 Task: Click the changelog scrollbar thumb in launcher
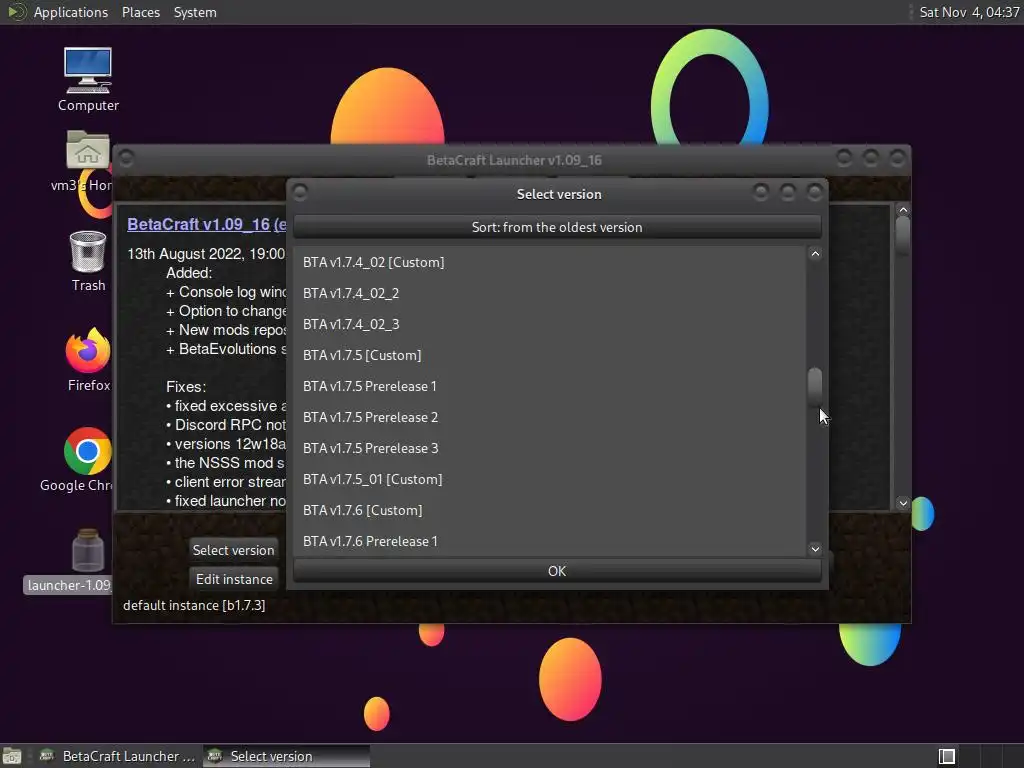click(903, 235)
